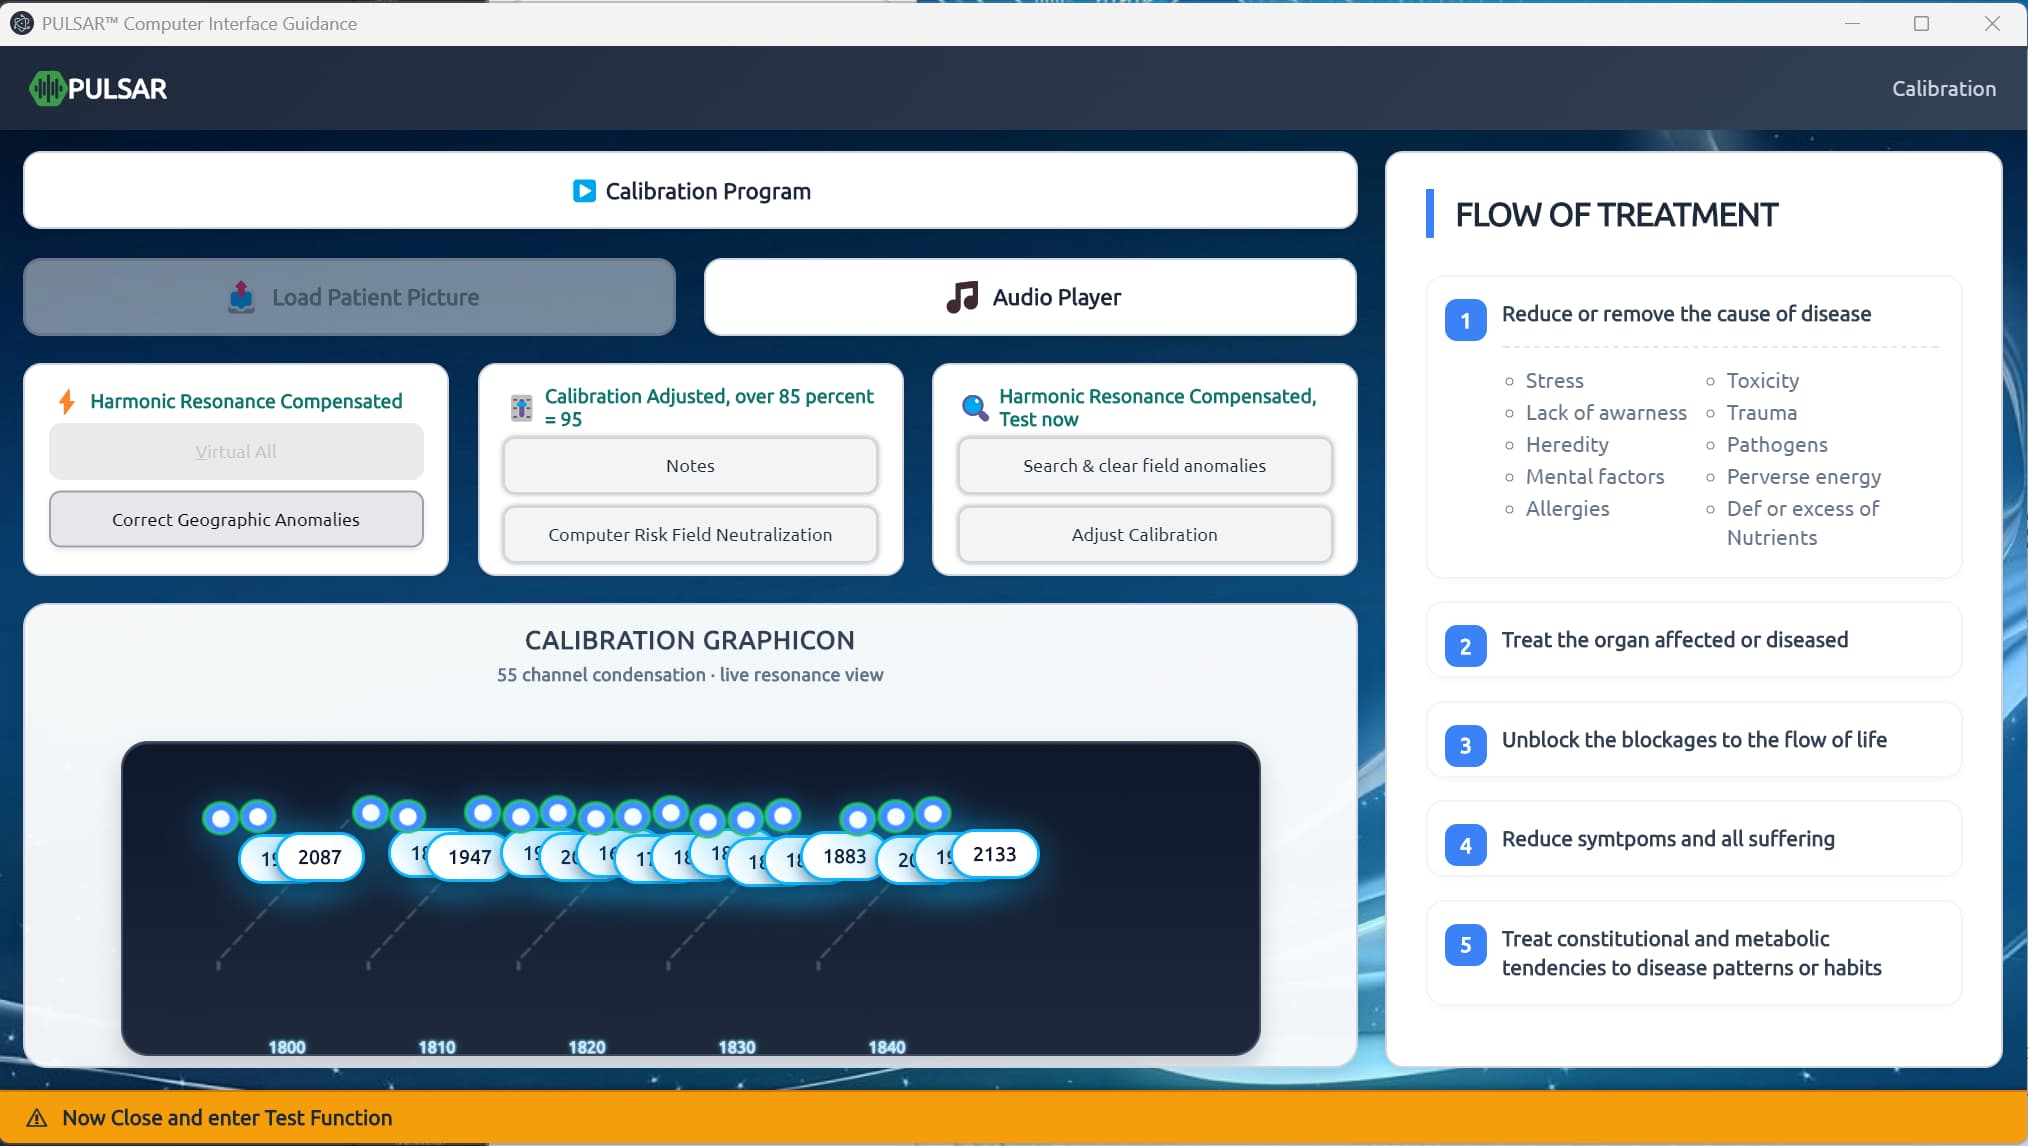Maximize the PULSAR window
This screenshot has height=1146, width=2028.
1921,23
